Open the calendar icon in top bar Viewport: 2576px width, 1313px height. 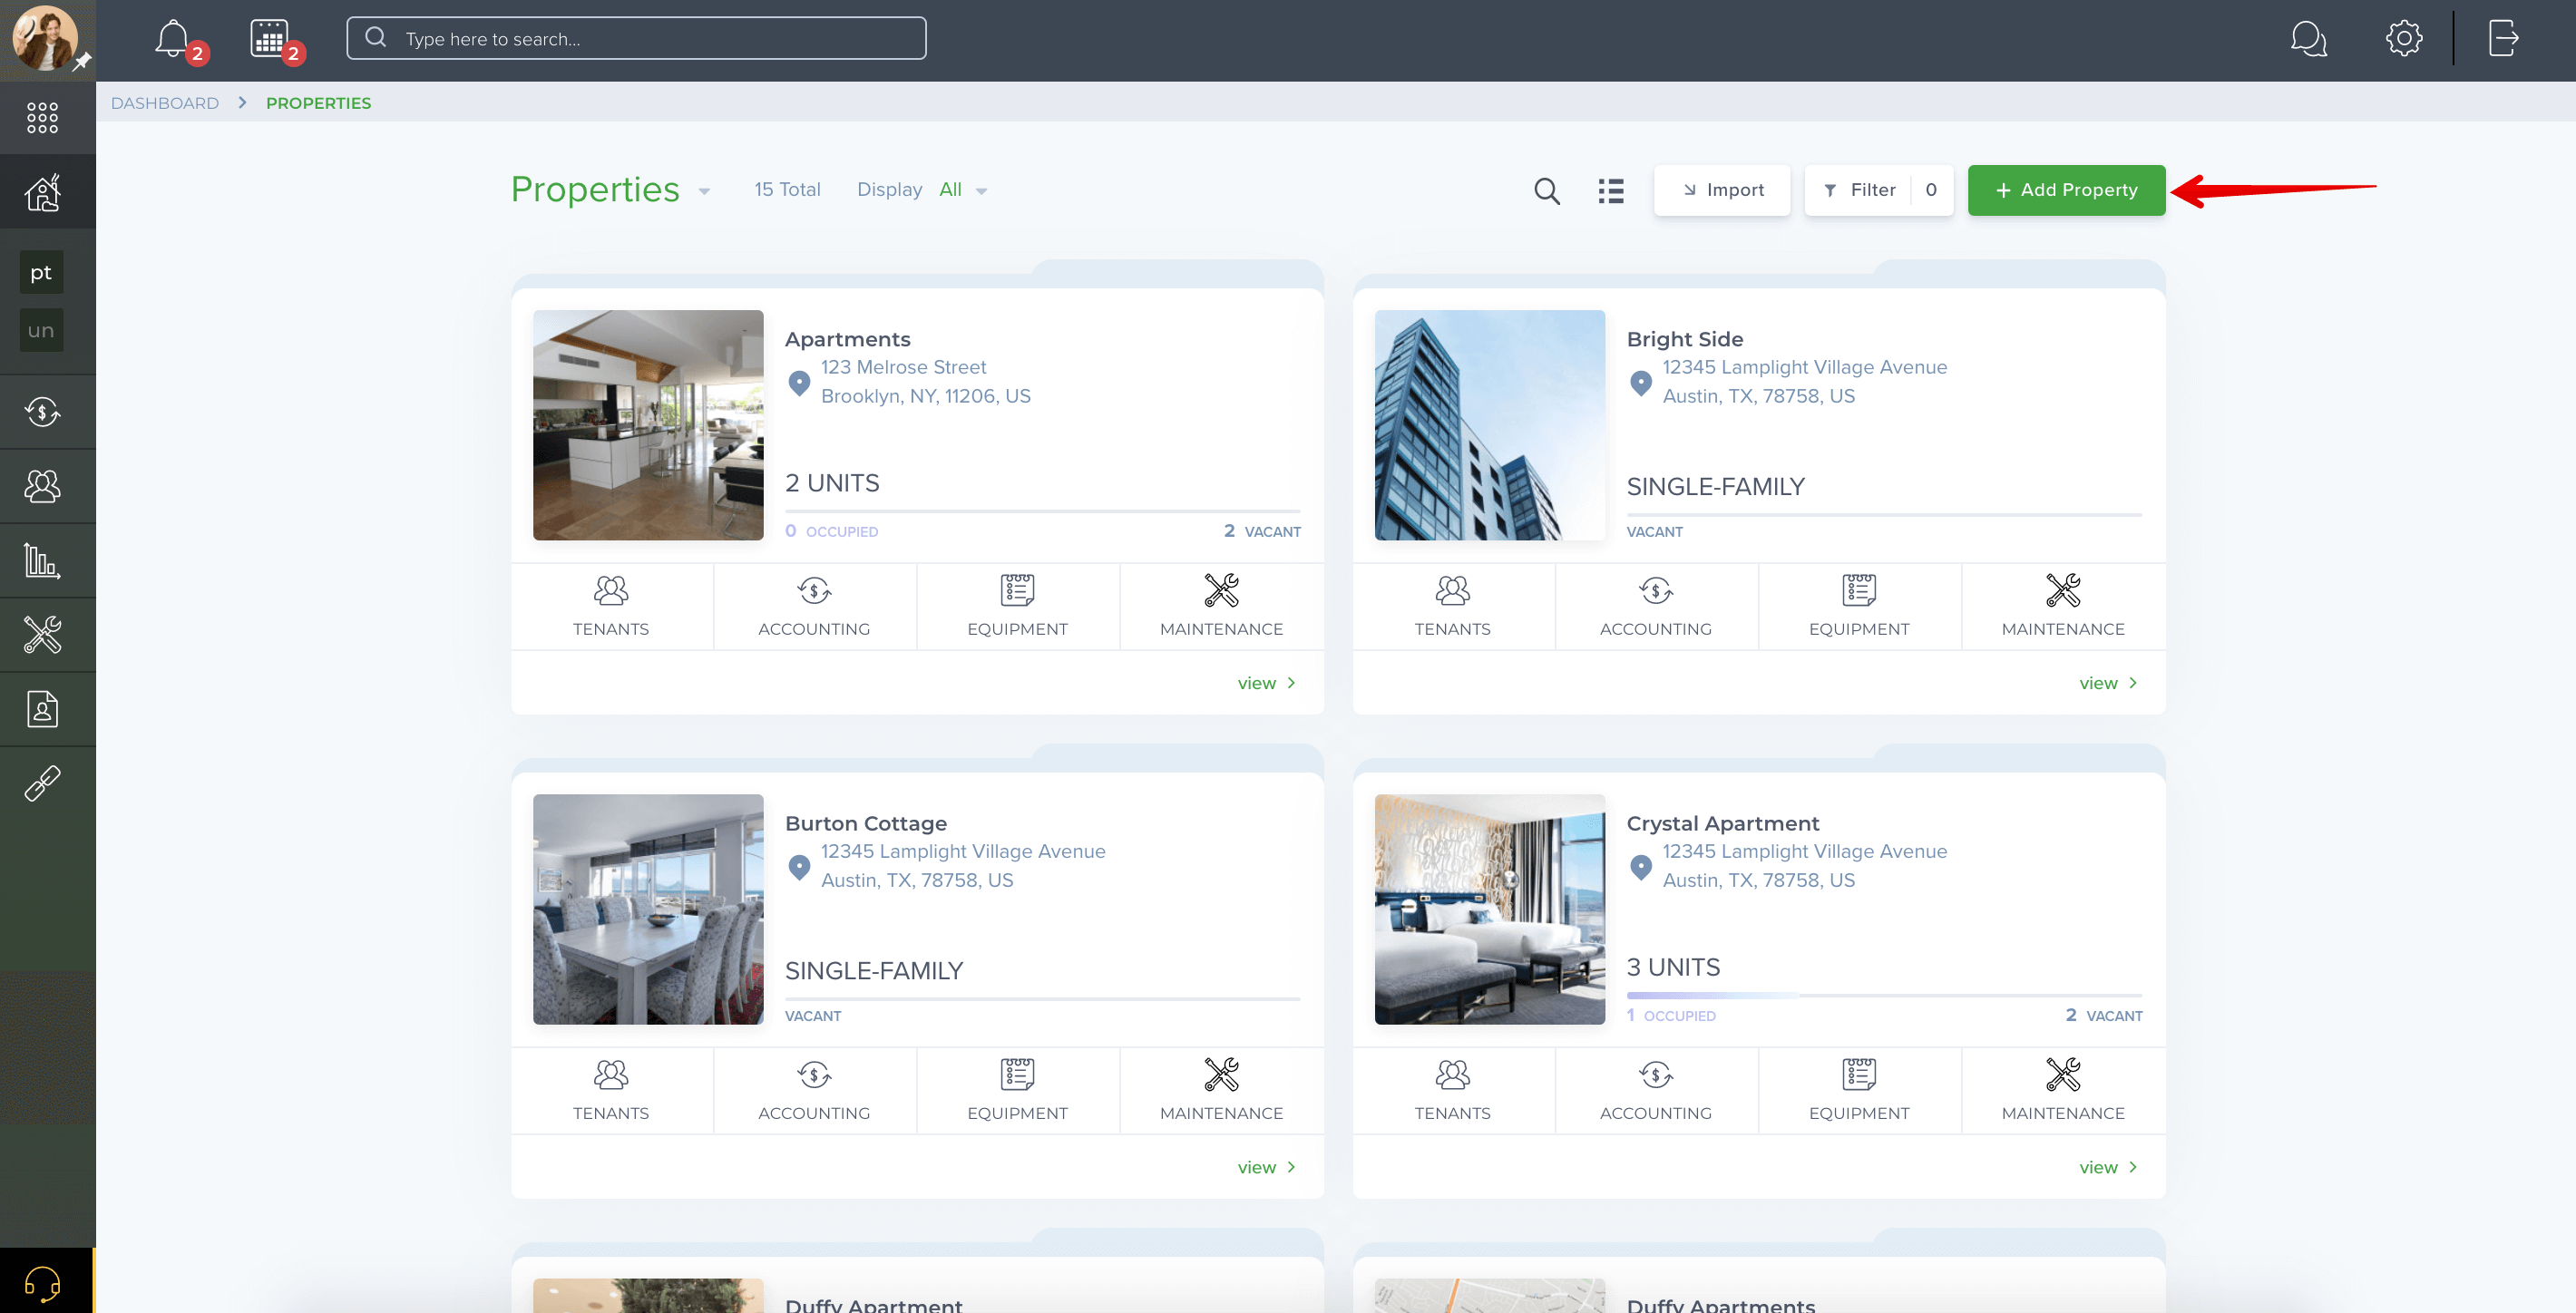269,39
